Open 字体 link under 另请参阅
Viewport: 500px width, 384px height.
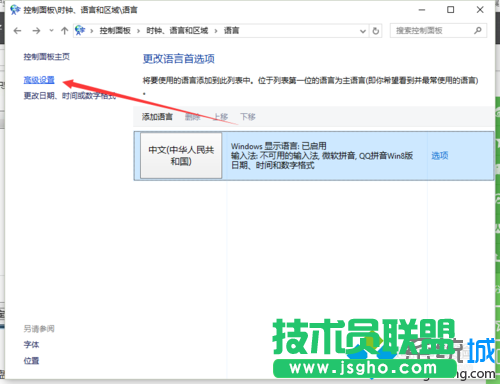click(x=31, y=344)
